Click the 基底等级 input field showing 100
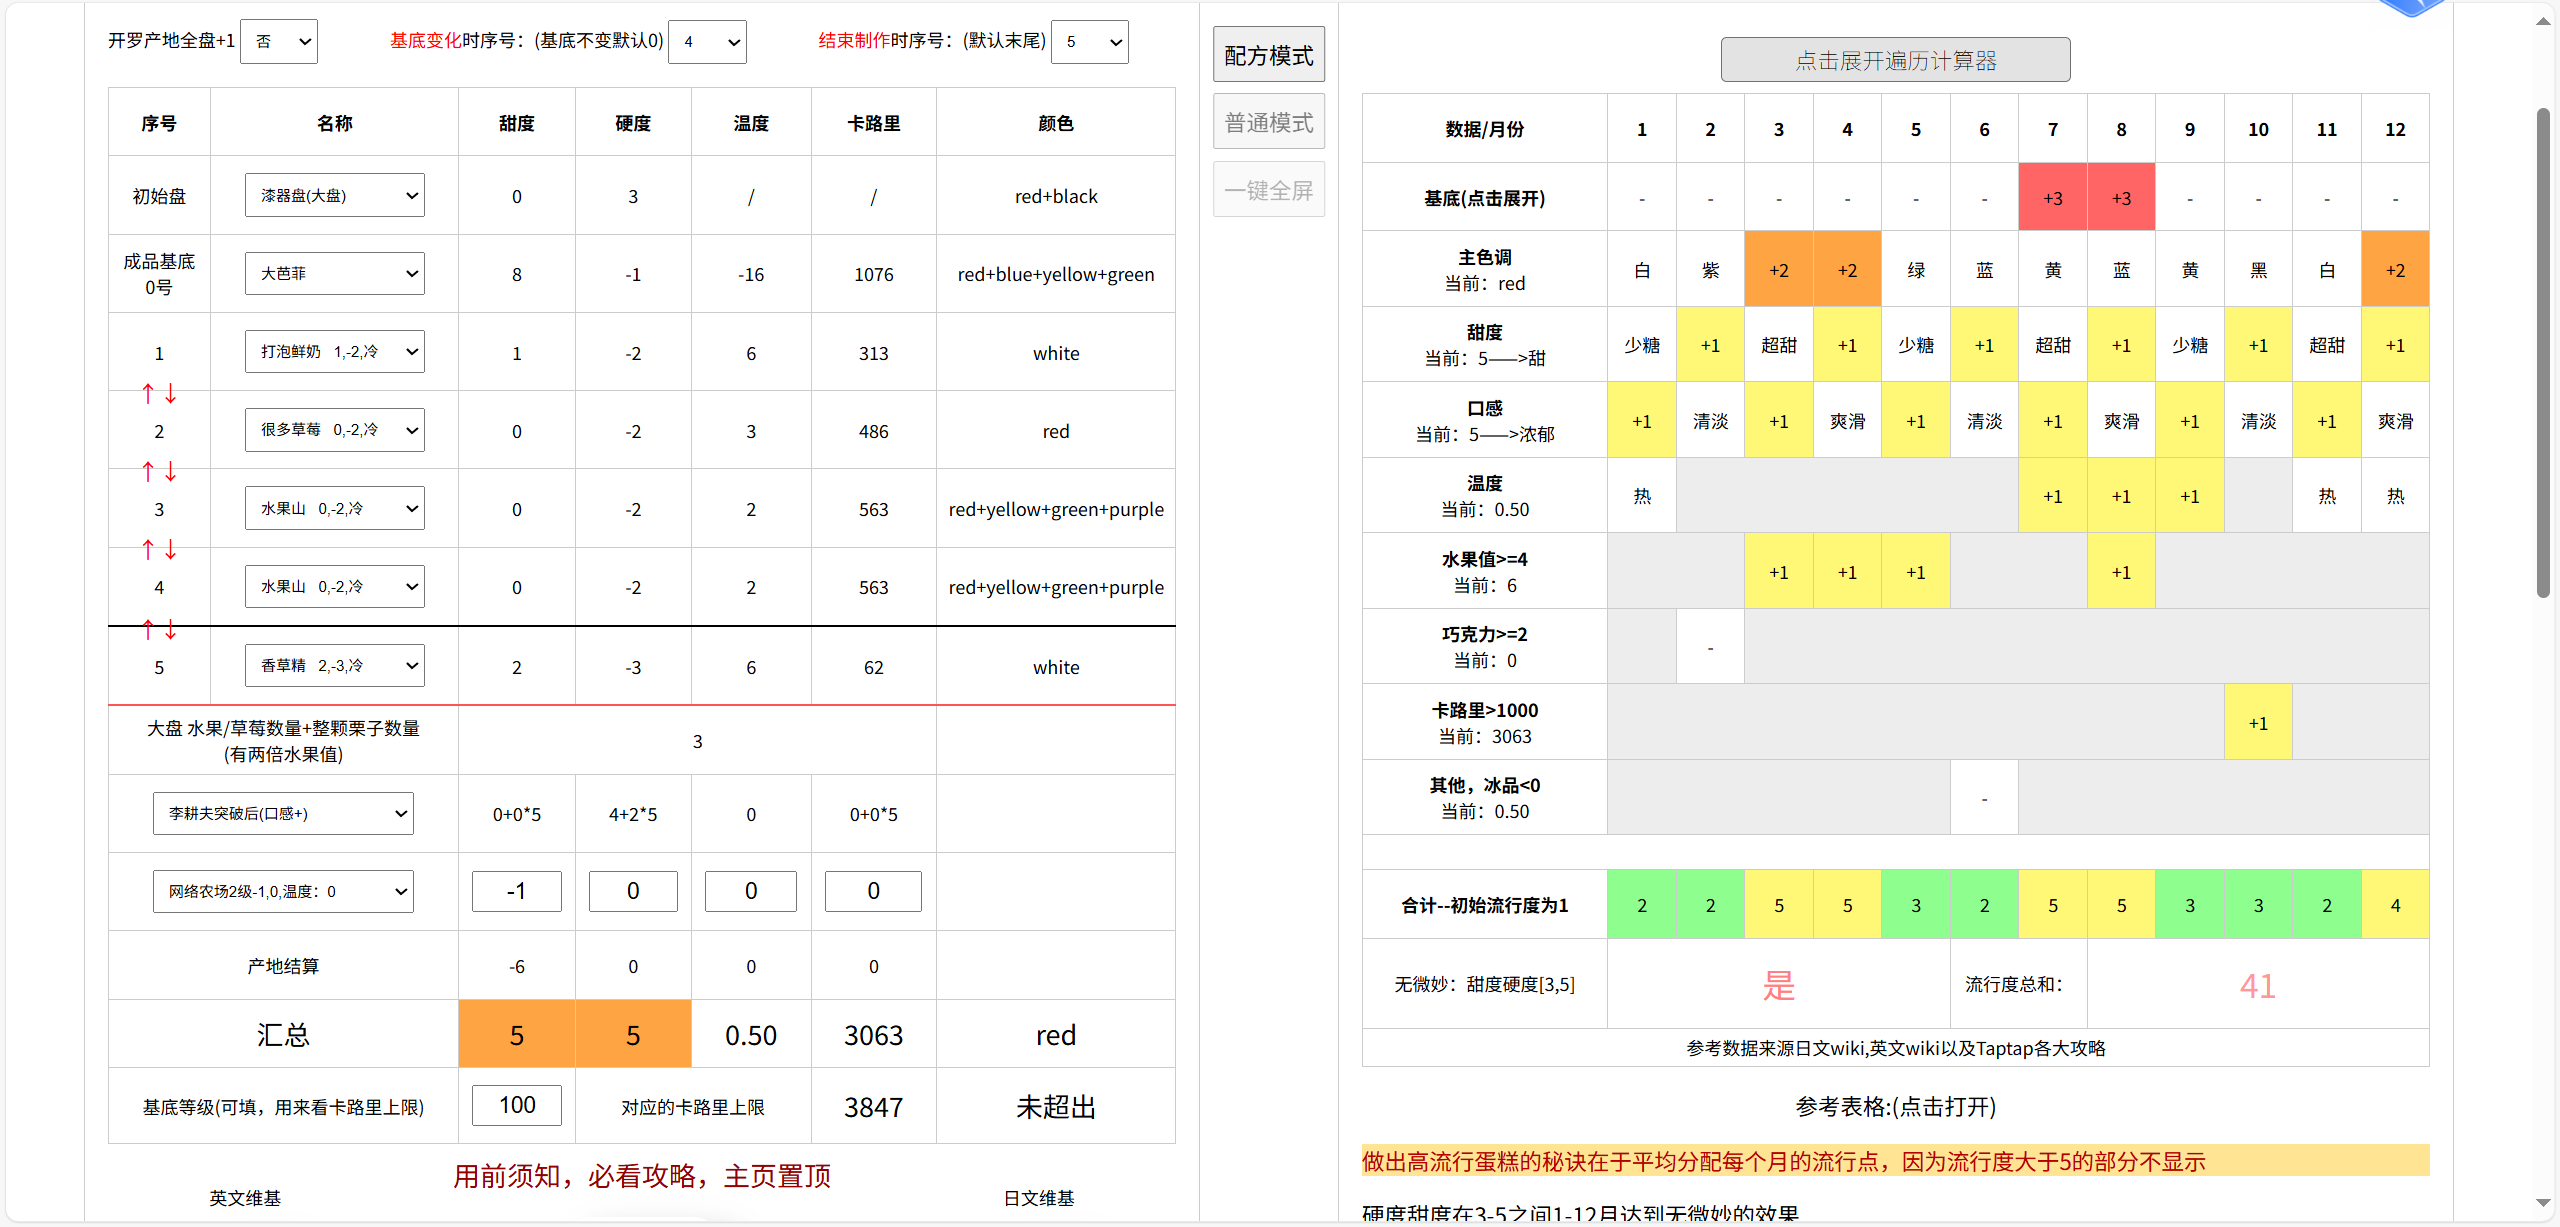2560x1227 pixels. click(x=517, y=1105)
